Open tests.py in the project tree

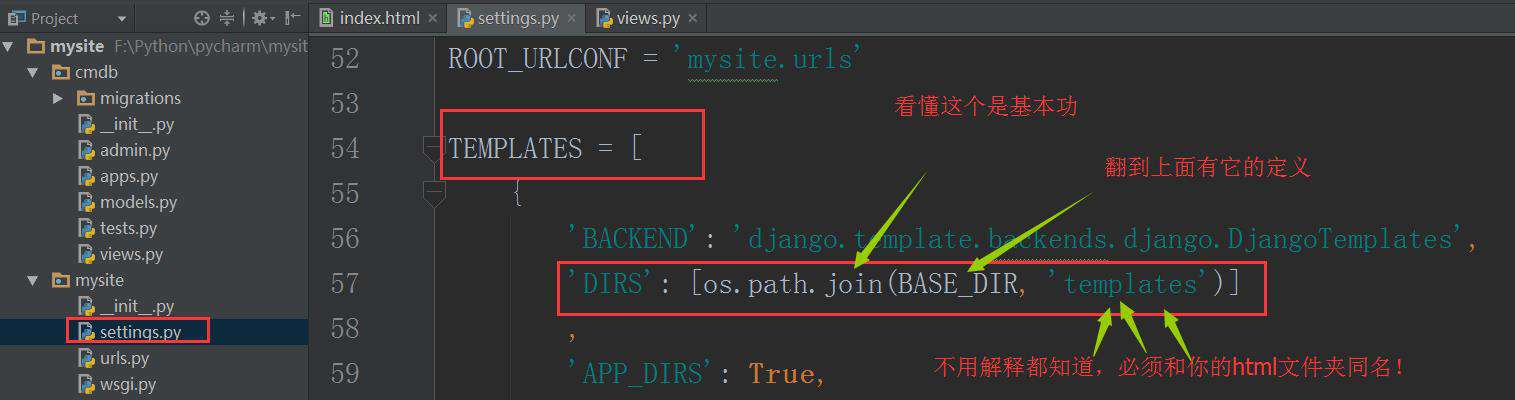tap(128, 228)
